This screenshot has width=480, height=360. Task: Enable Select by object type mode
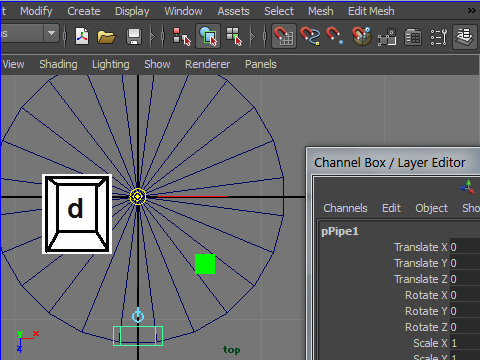tap(208, 36)
